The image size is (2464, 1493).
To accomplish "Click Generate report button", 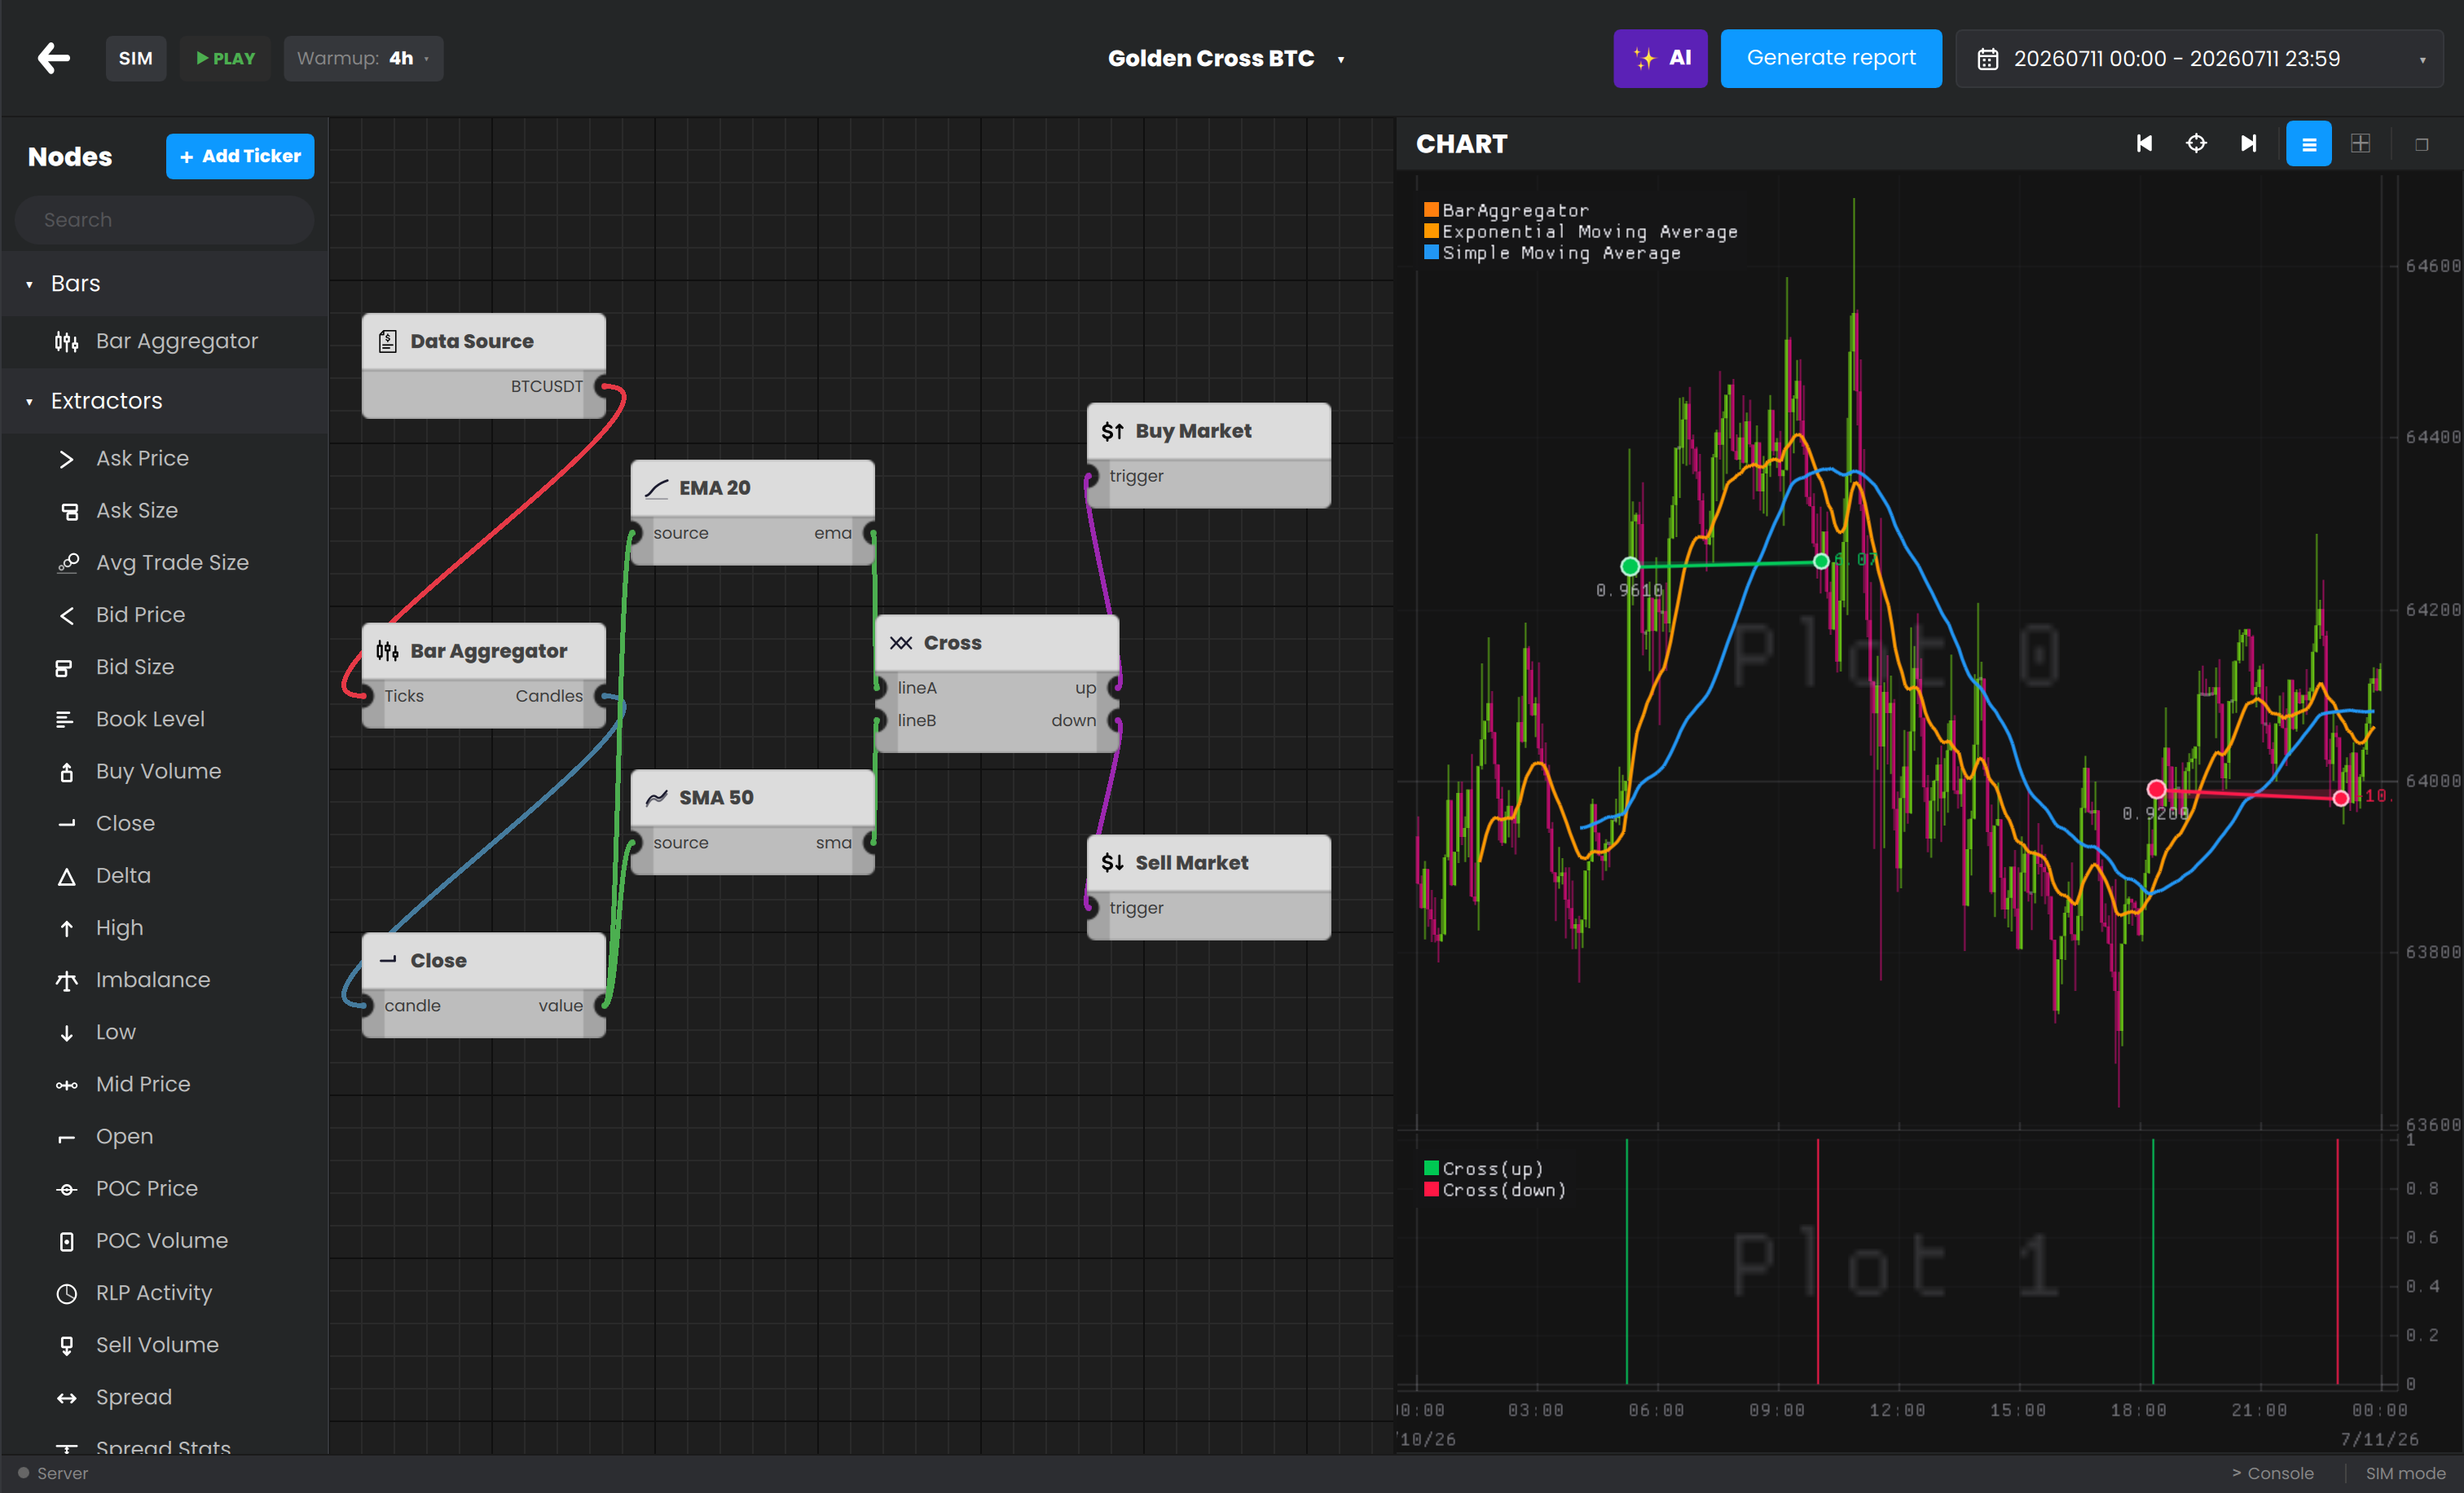I will point(1830,58).
